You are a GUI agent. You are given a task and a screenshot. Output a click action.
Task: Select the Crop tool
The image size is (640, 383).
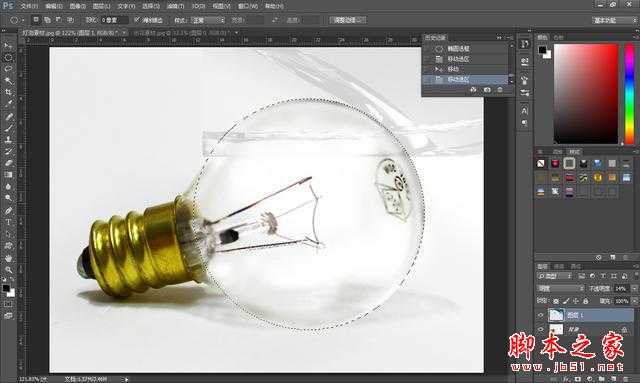[8, 92]
